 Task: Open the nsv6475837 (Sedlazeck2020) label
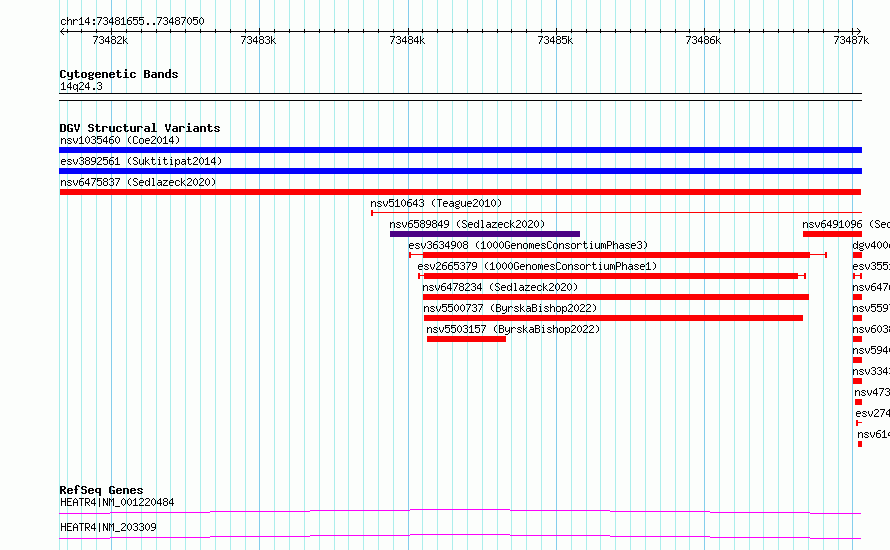click(x=138, y=182)
